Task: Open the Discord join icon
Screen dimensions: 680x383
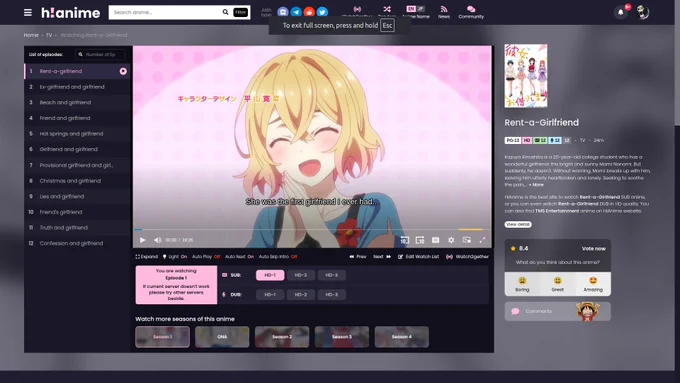Action: pyautogui.click(x=283, y=12)
